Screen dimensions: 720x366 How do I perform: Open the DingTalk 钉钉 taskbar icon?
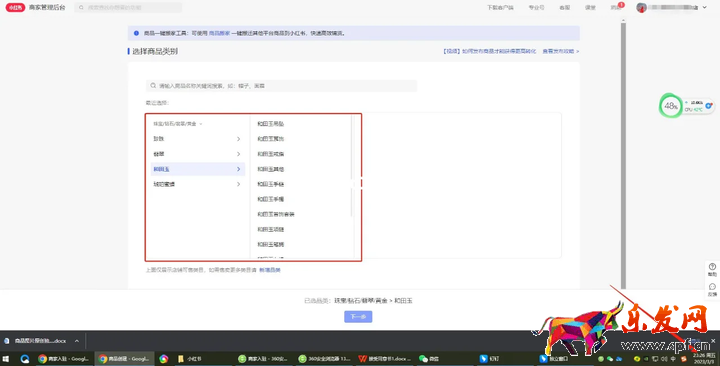(489, 359)
